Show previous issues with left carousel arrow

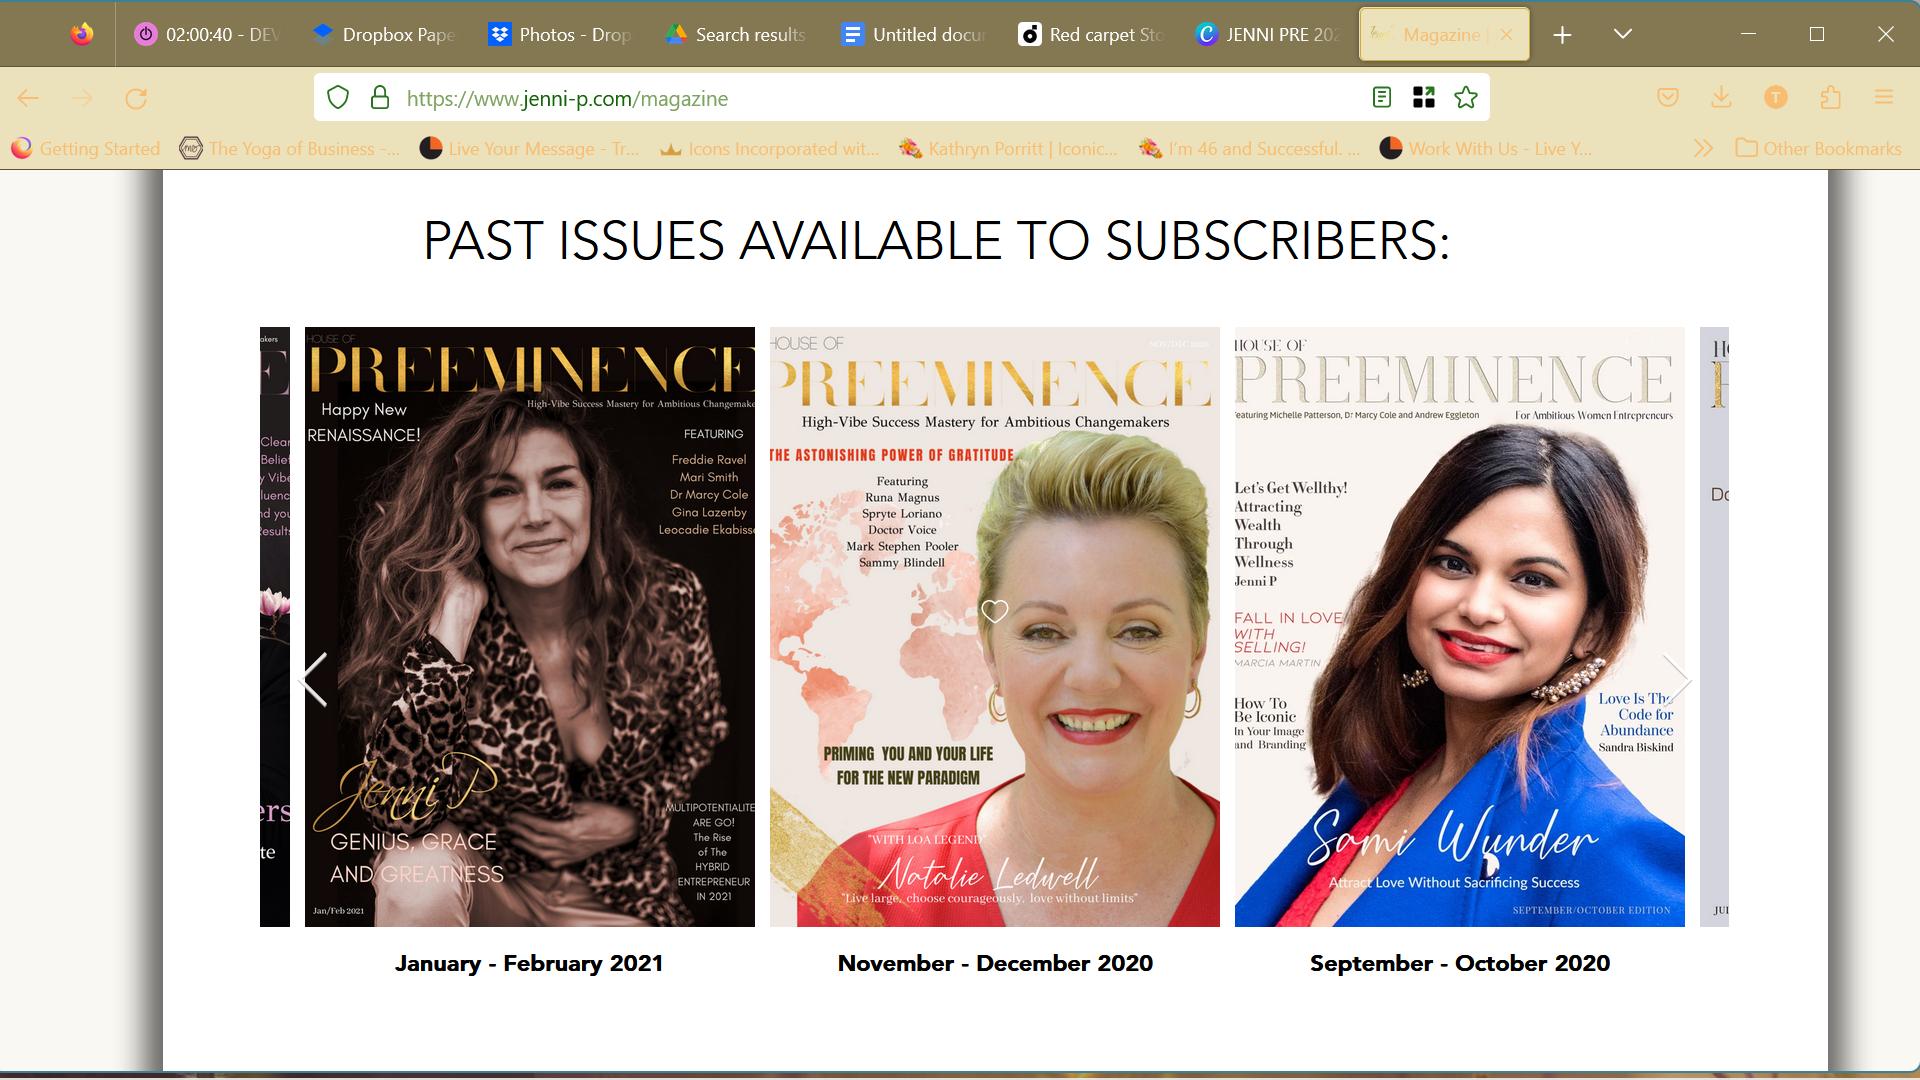tap(314, 680)
